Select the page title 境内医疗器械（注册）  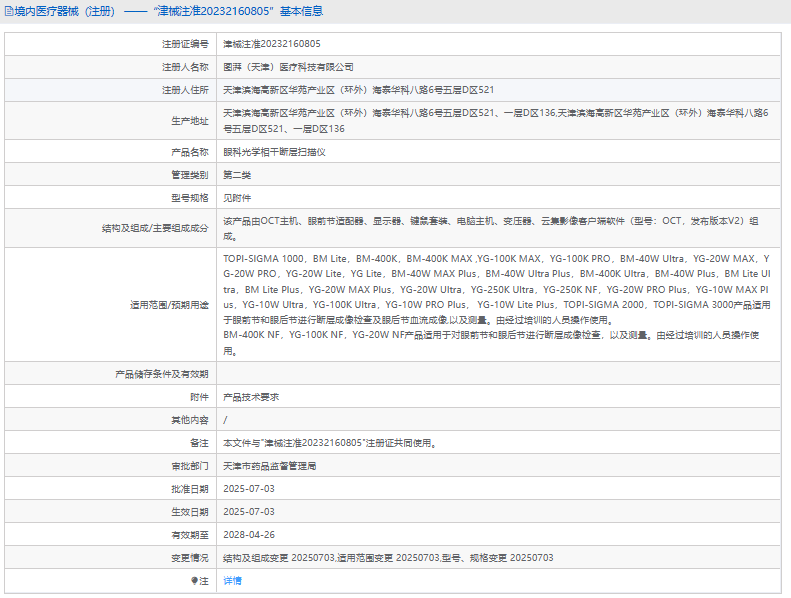coord(65,11)
